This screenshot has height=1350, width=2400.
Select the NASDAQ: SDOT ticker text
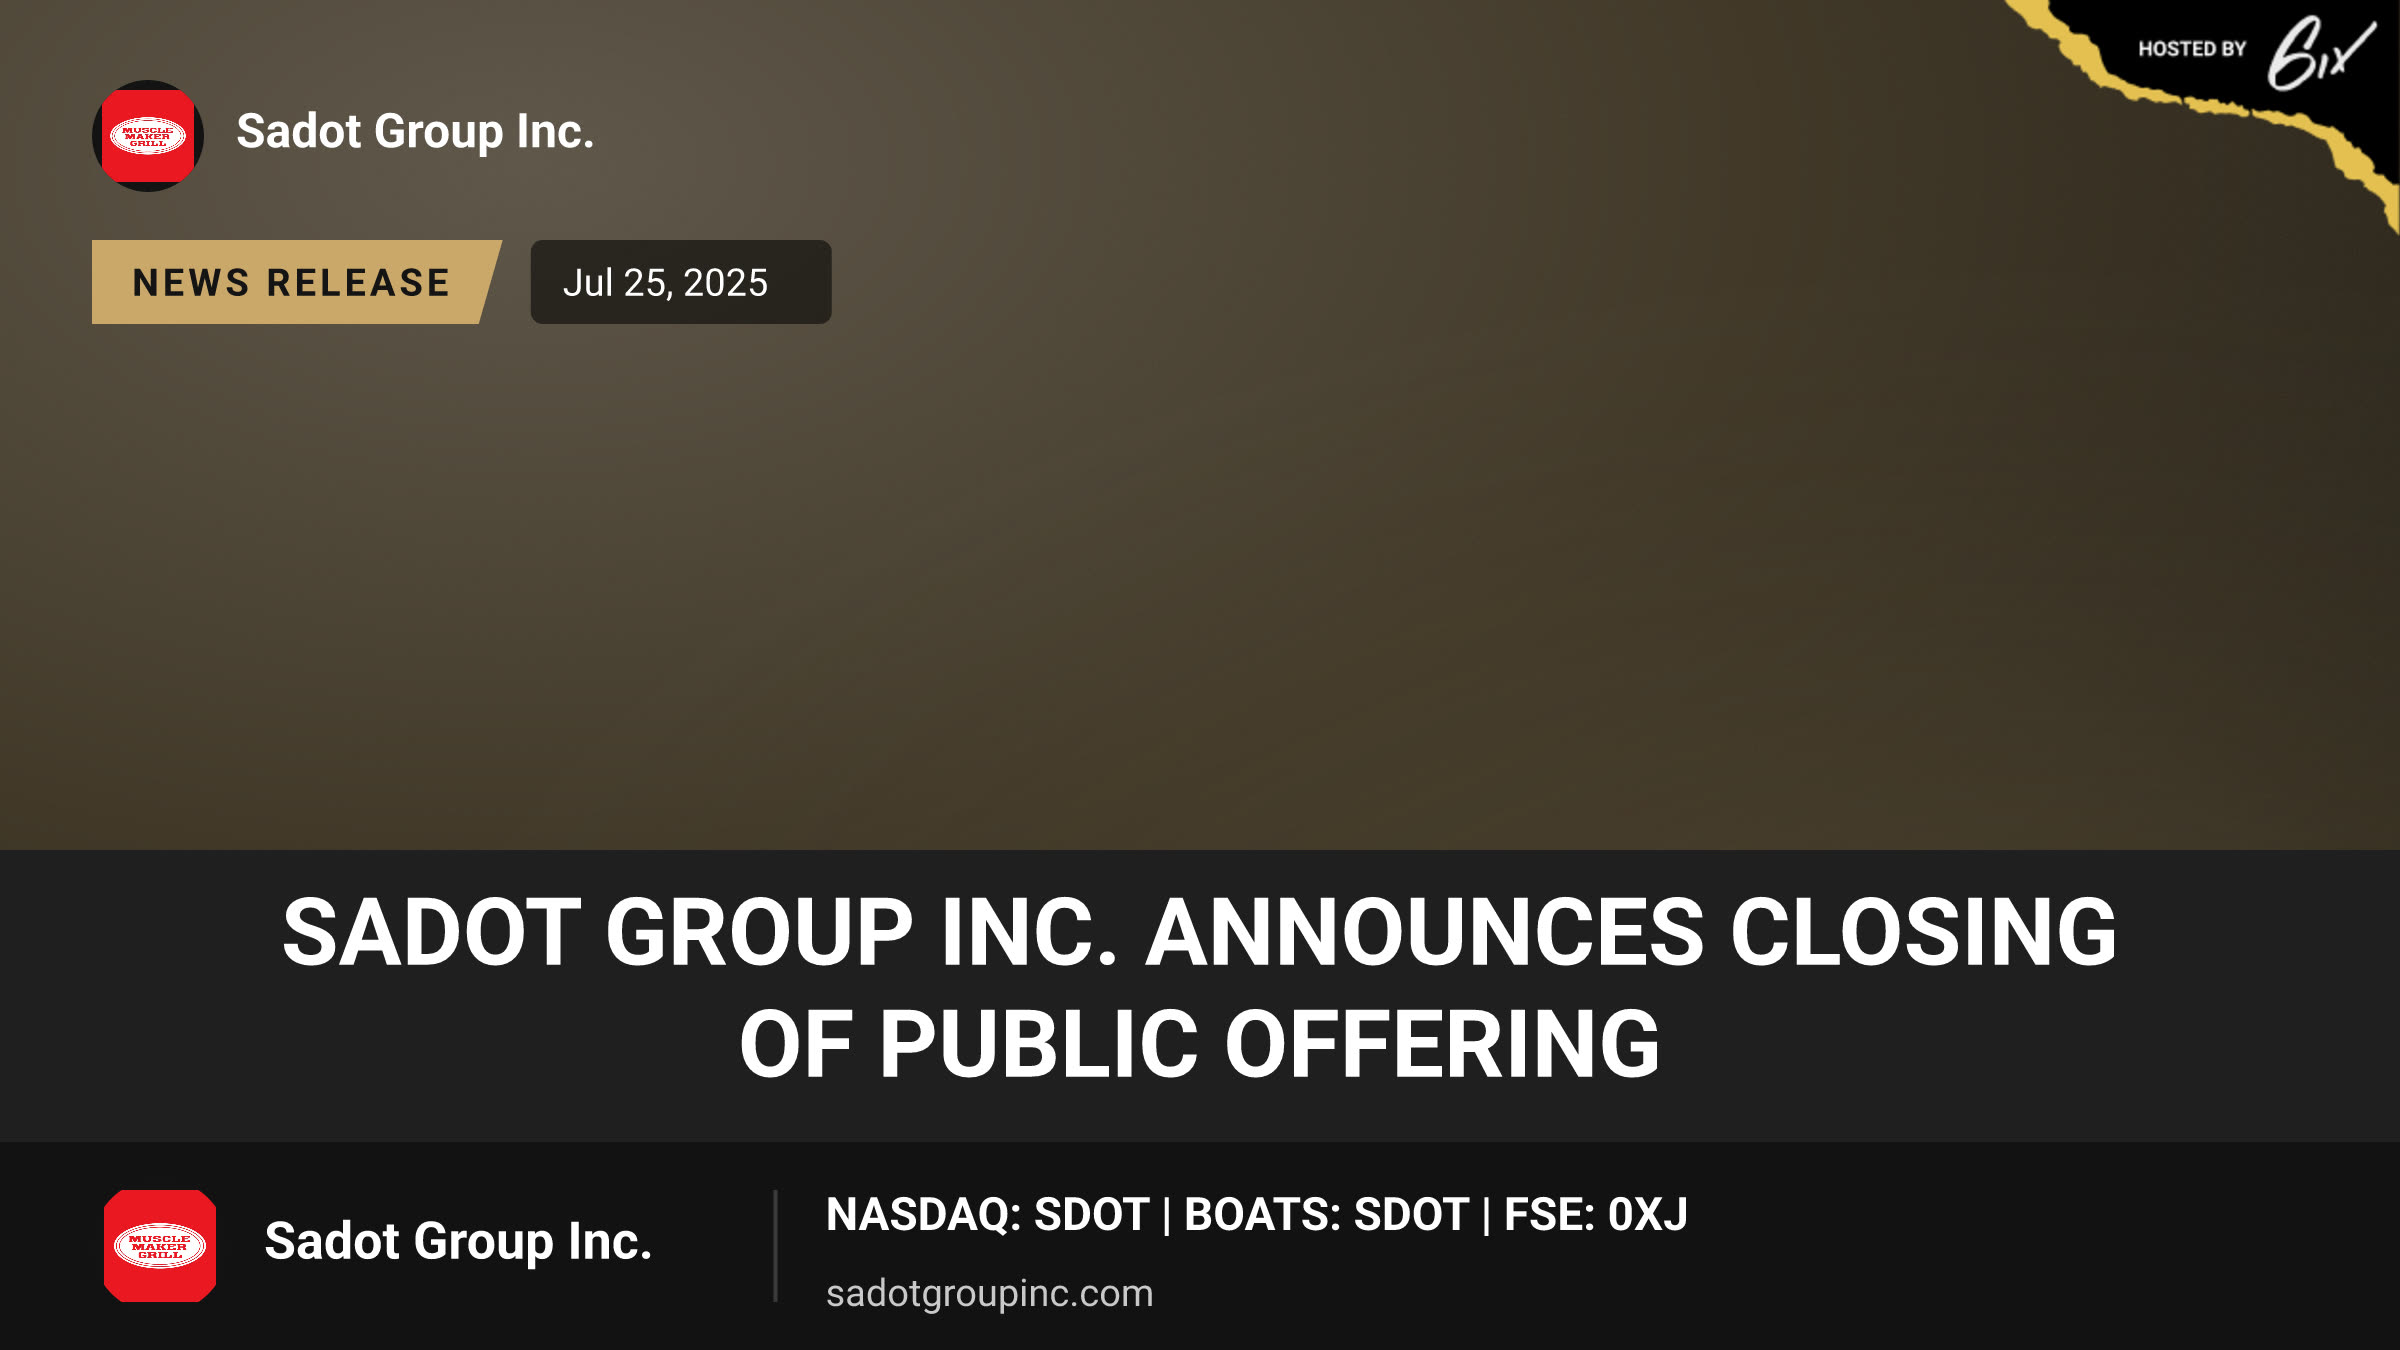coord(987,1215)
